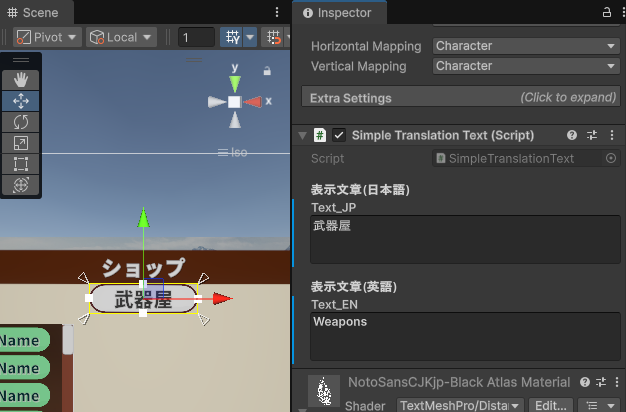The image size is (626, 412).
Task: Open Simple Translation Text help reference
Action: coord(572,135)
